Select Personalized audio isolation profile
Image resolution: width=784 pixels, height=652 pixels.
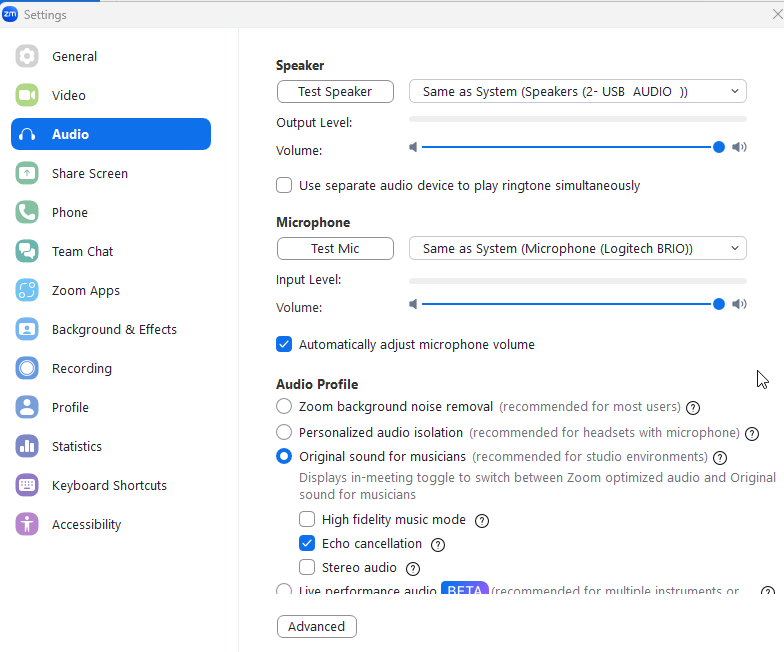pyautogui.click(x=284, y=433)
